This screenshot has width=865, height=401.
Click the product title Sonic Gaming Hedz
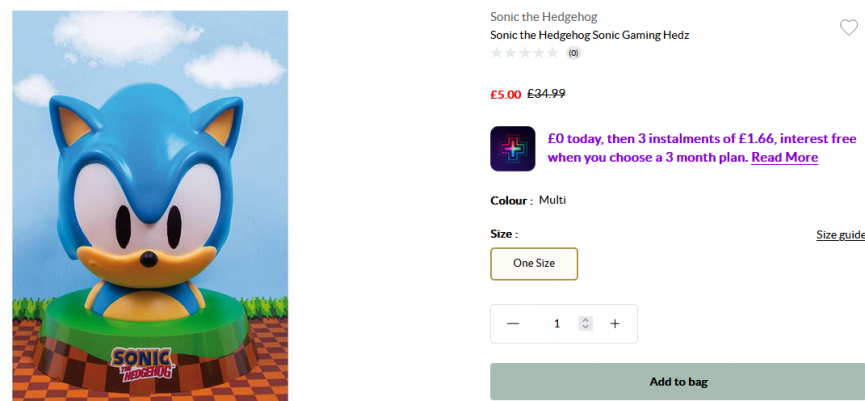[x=589, y=35]
